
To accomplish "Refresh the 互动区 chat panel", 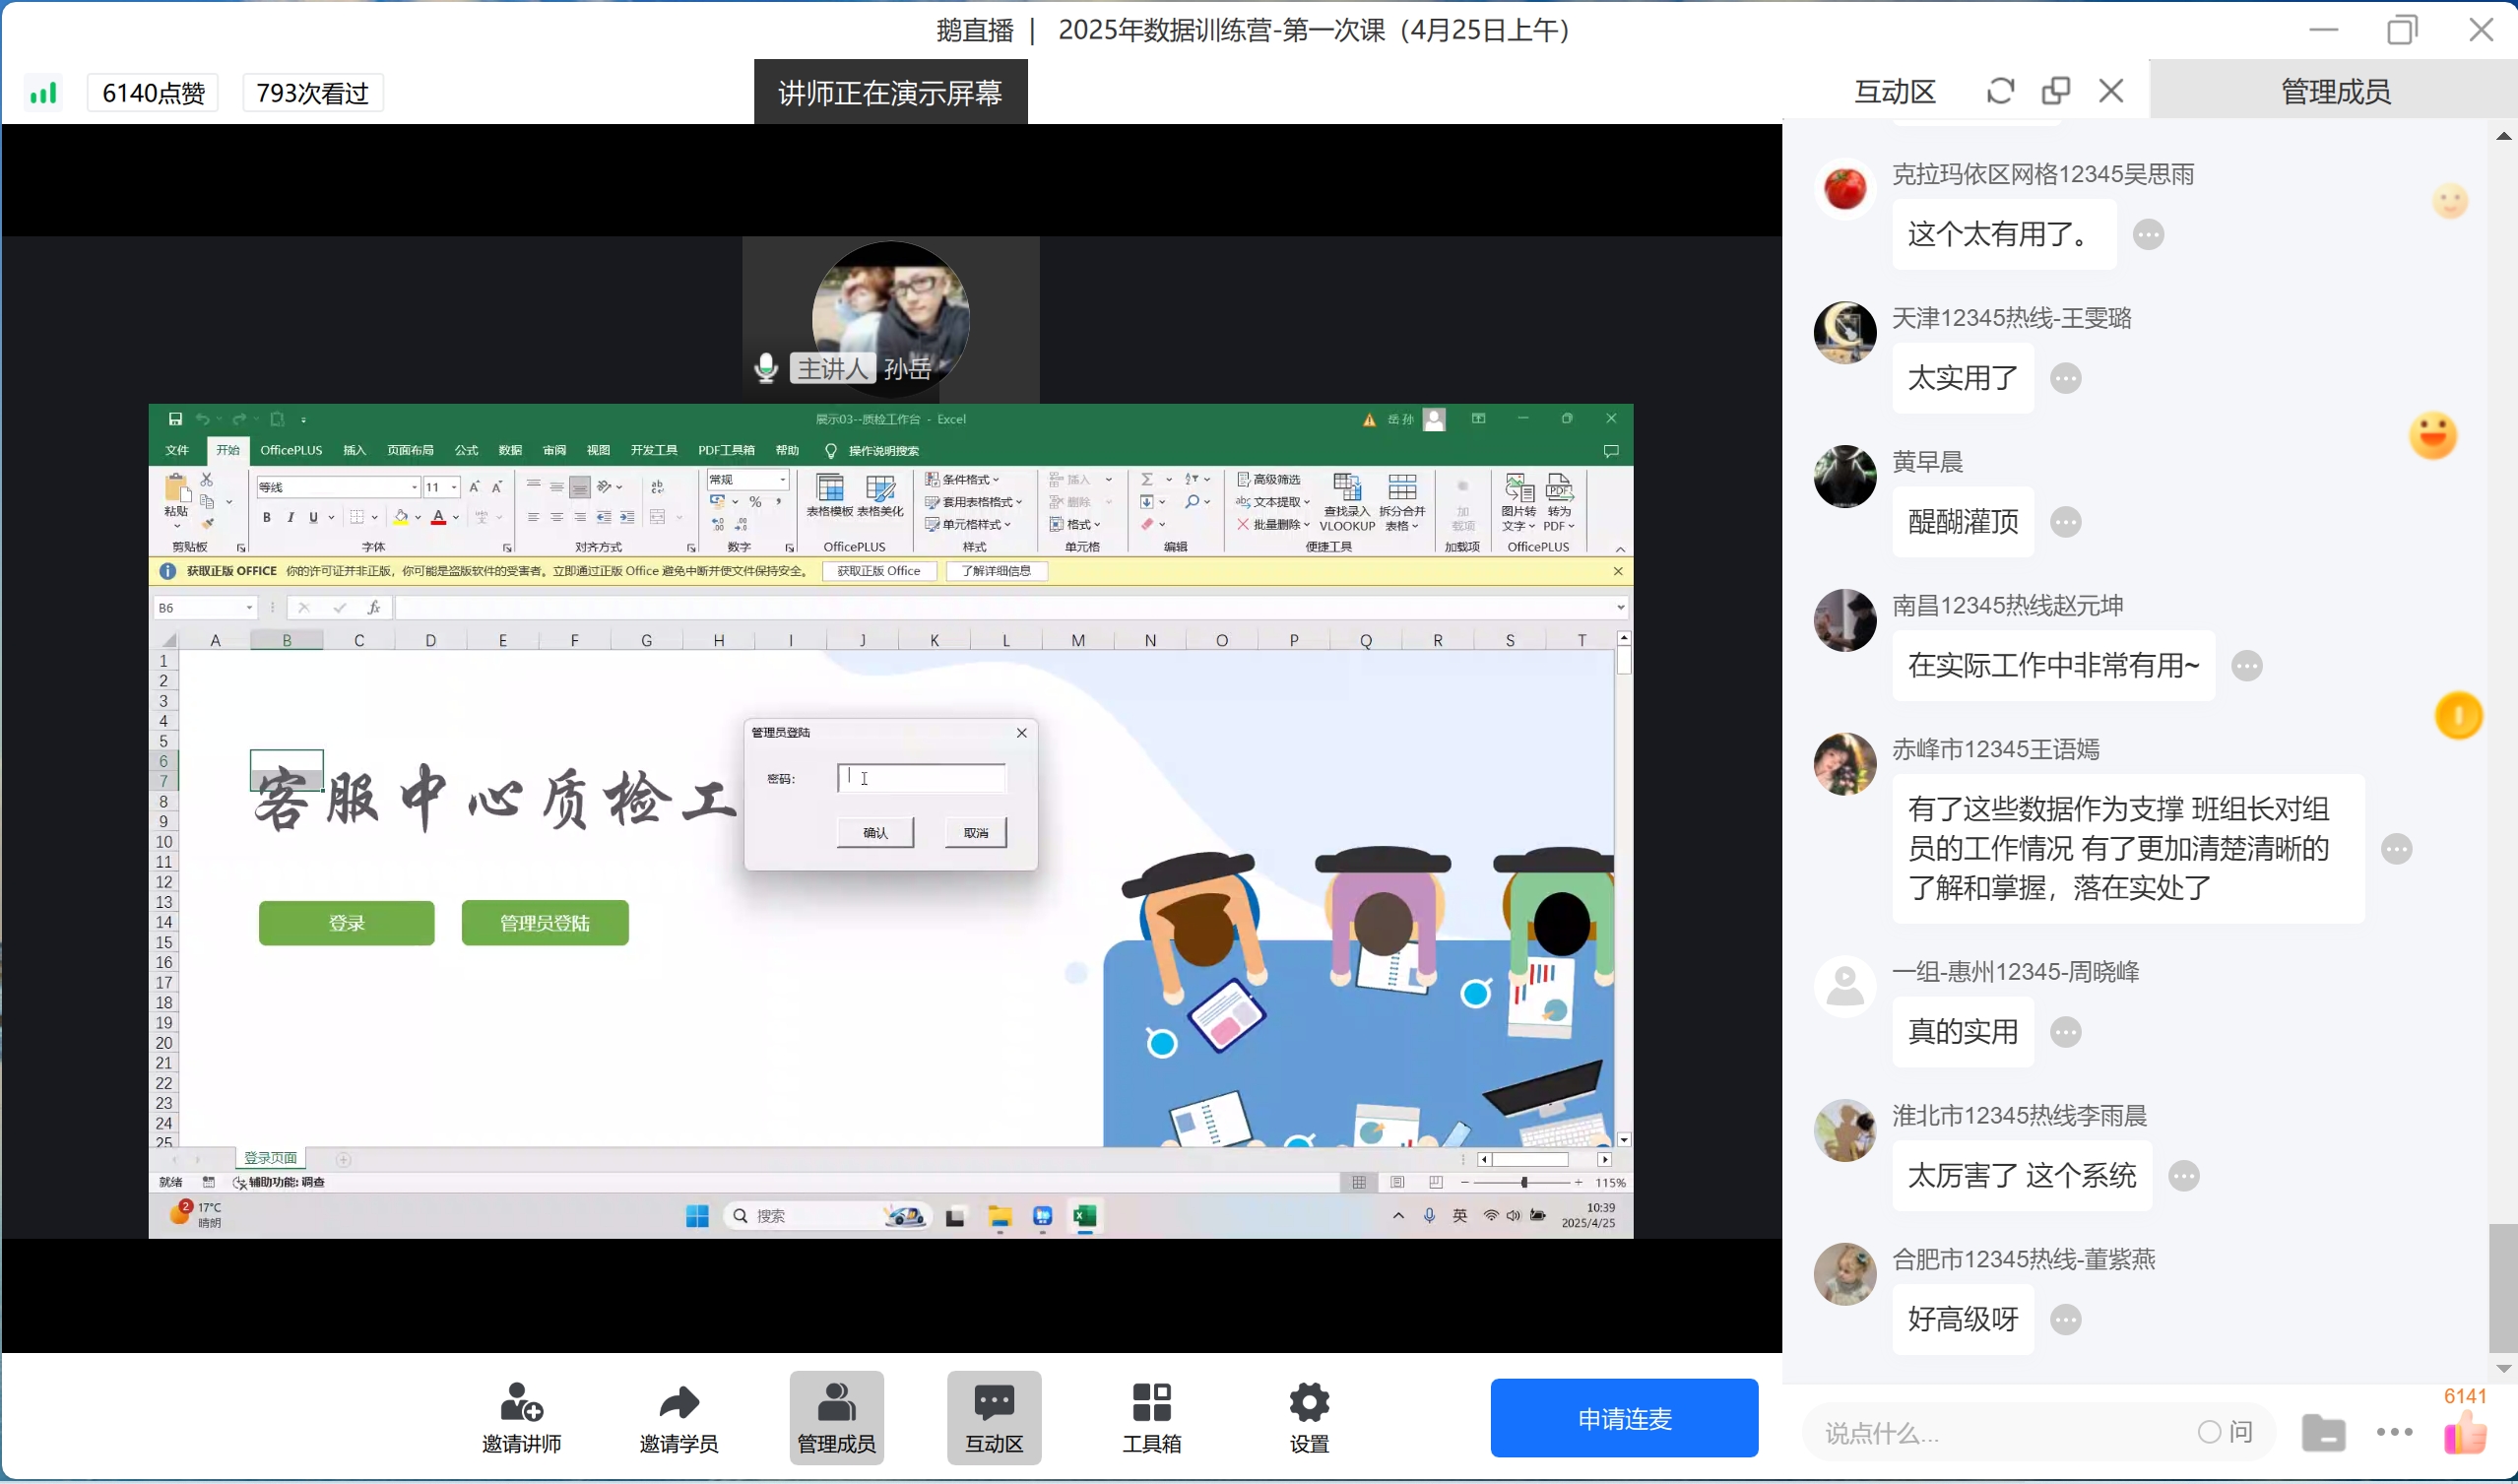I will 1999,91.
